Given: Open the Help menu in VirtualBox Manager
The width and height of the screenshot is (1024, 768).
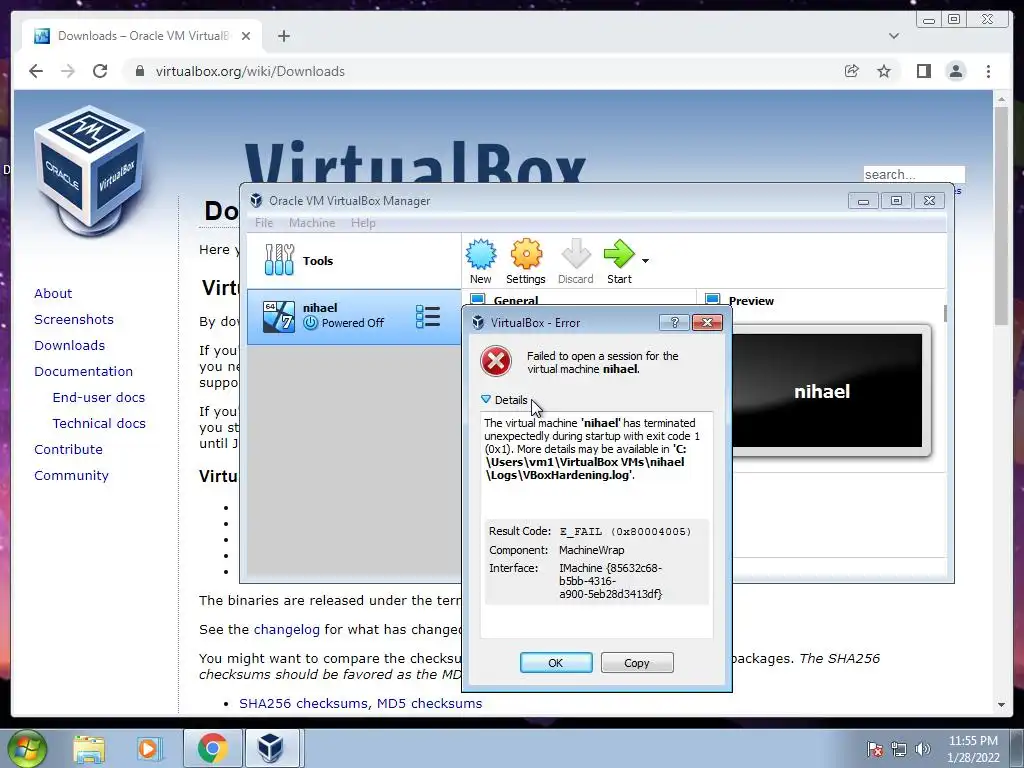Looking at the screenshot, I should pos(363,223).
